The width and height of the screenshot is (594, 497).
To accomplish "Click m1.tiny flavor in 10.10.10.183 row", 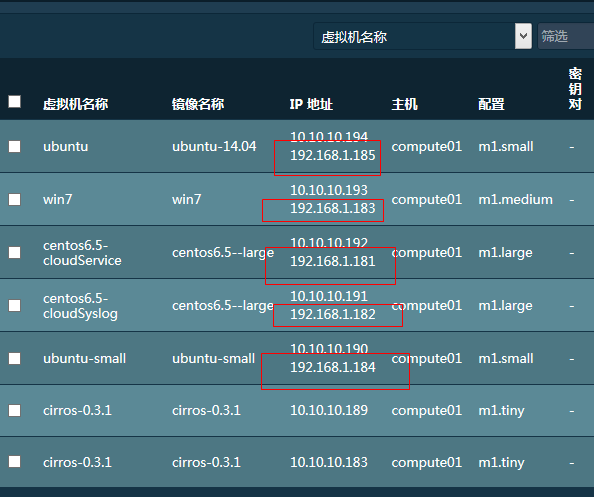I will 501,463.
